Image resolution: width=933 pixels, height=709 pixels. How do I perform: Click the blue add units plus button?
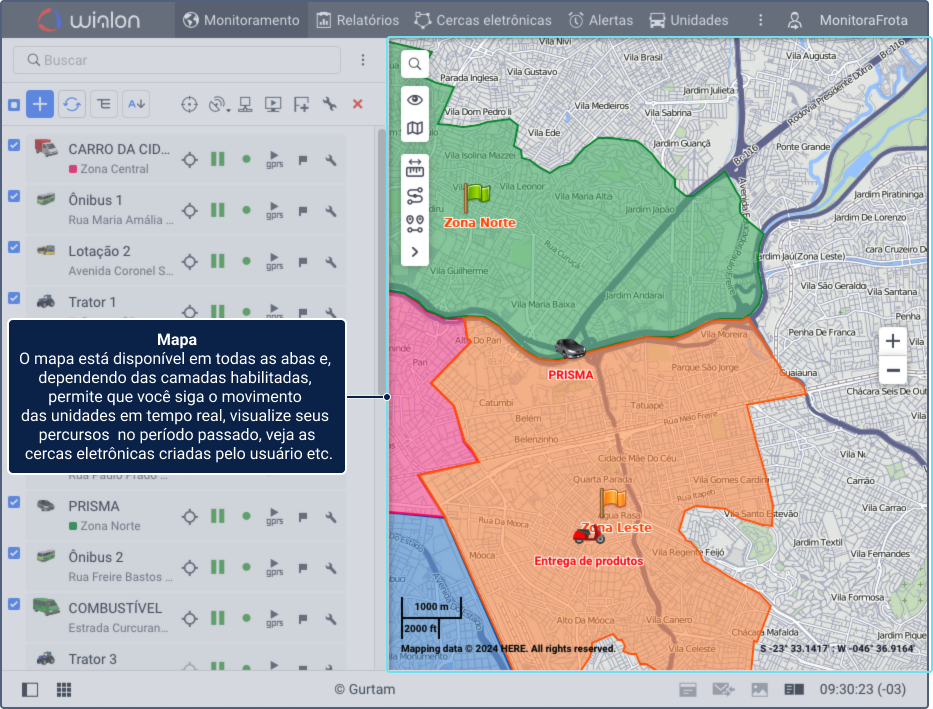tap(40, 104)
